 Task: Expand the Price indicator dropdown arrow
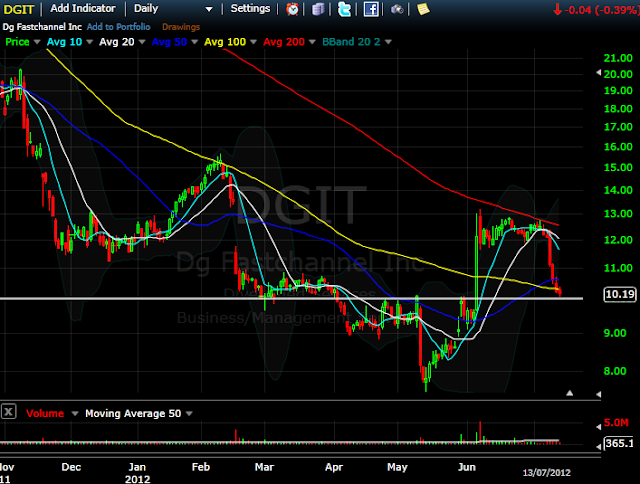[37, 42]
